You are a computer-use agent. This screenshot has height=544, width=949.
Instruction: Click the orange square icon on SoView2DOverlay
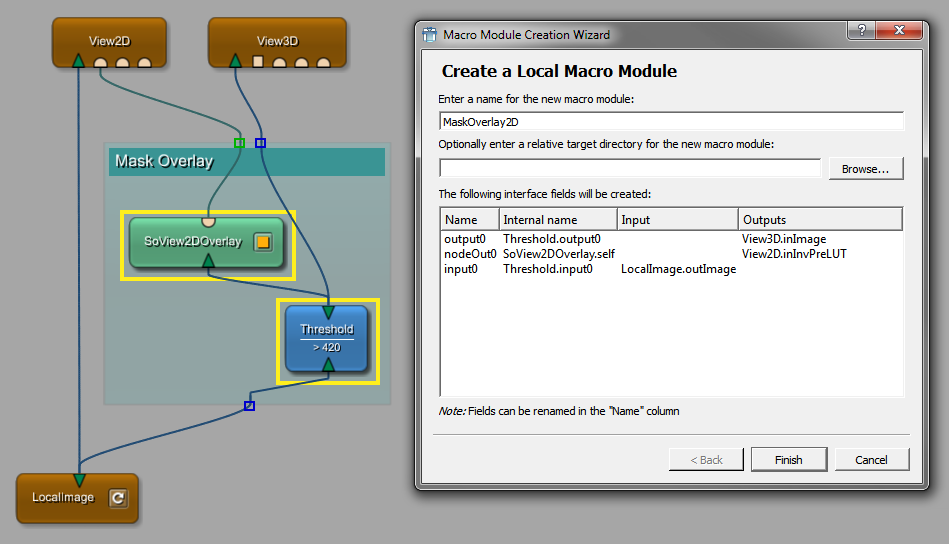pos(263,242)
